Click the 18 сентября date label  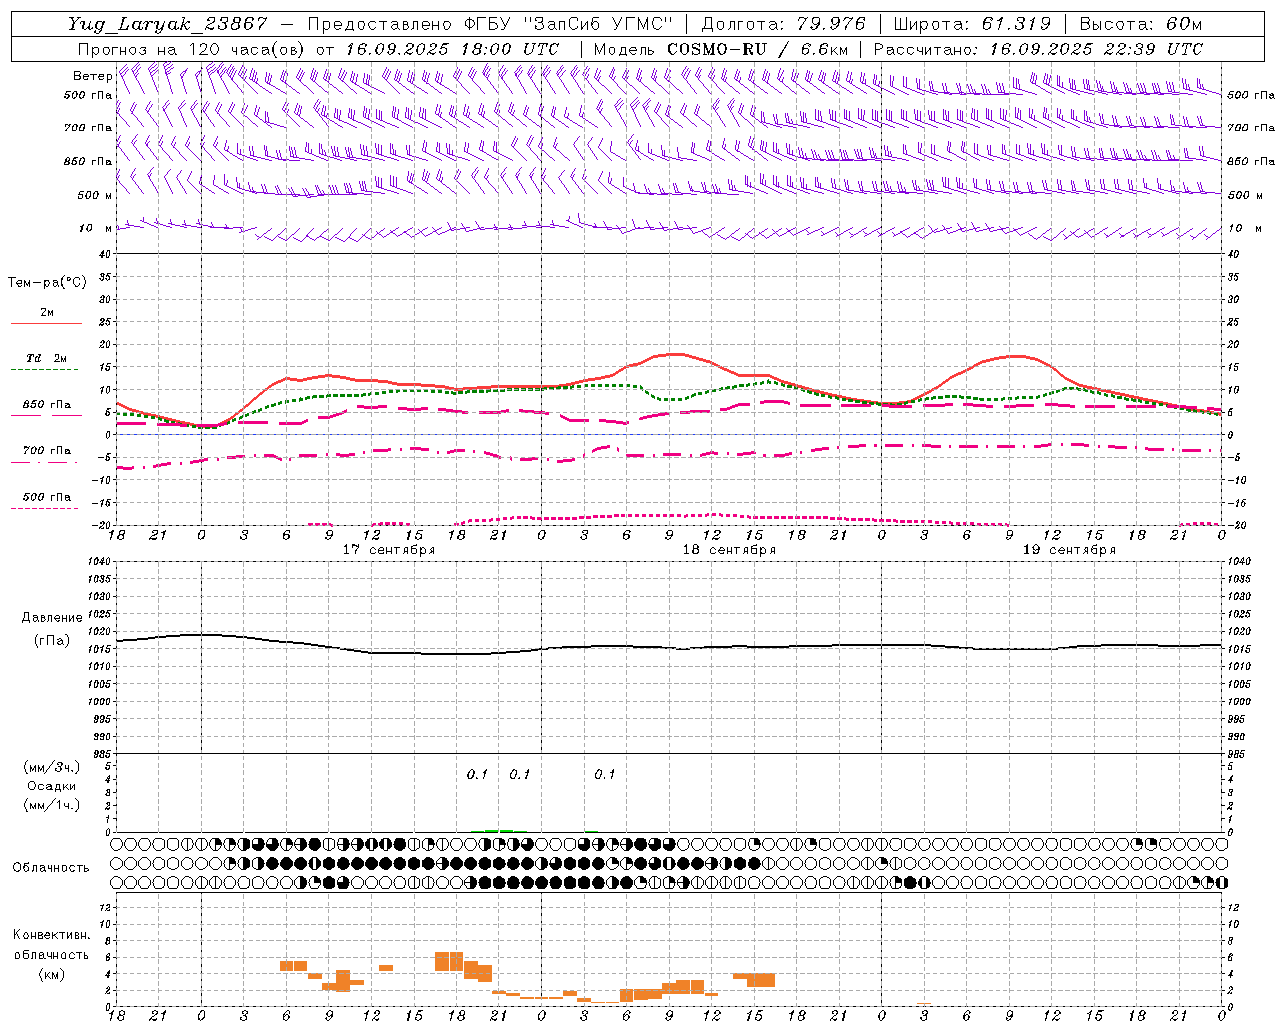[729, 550]
